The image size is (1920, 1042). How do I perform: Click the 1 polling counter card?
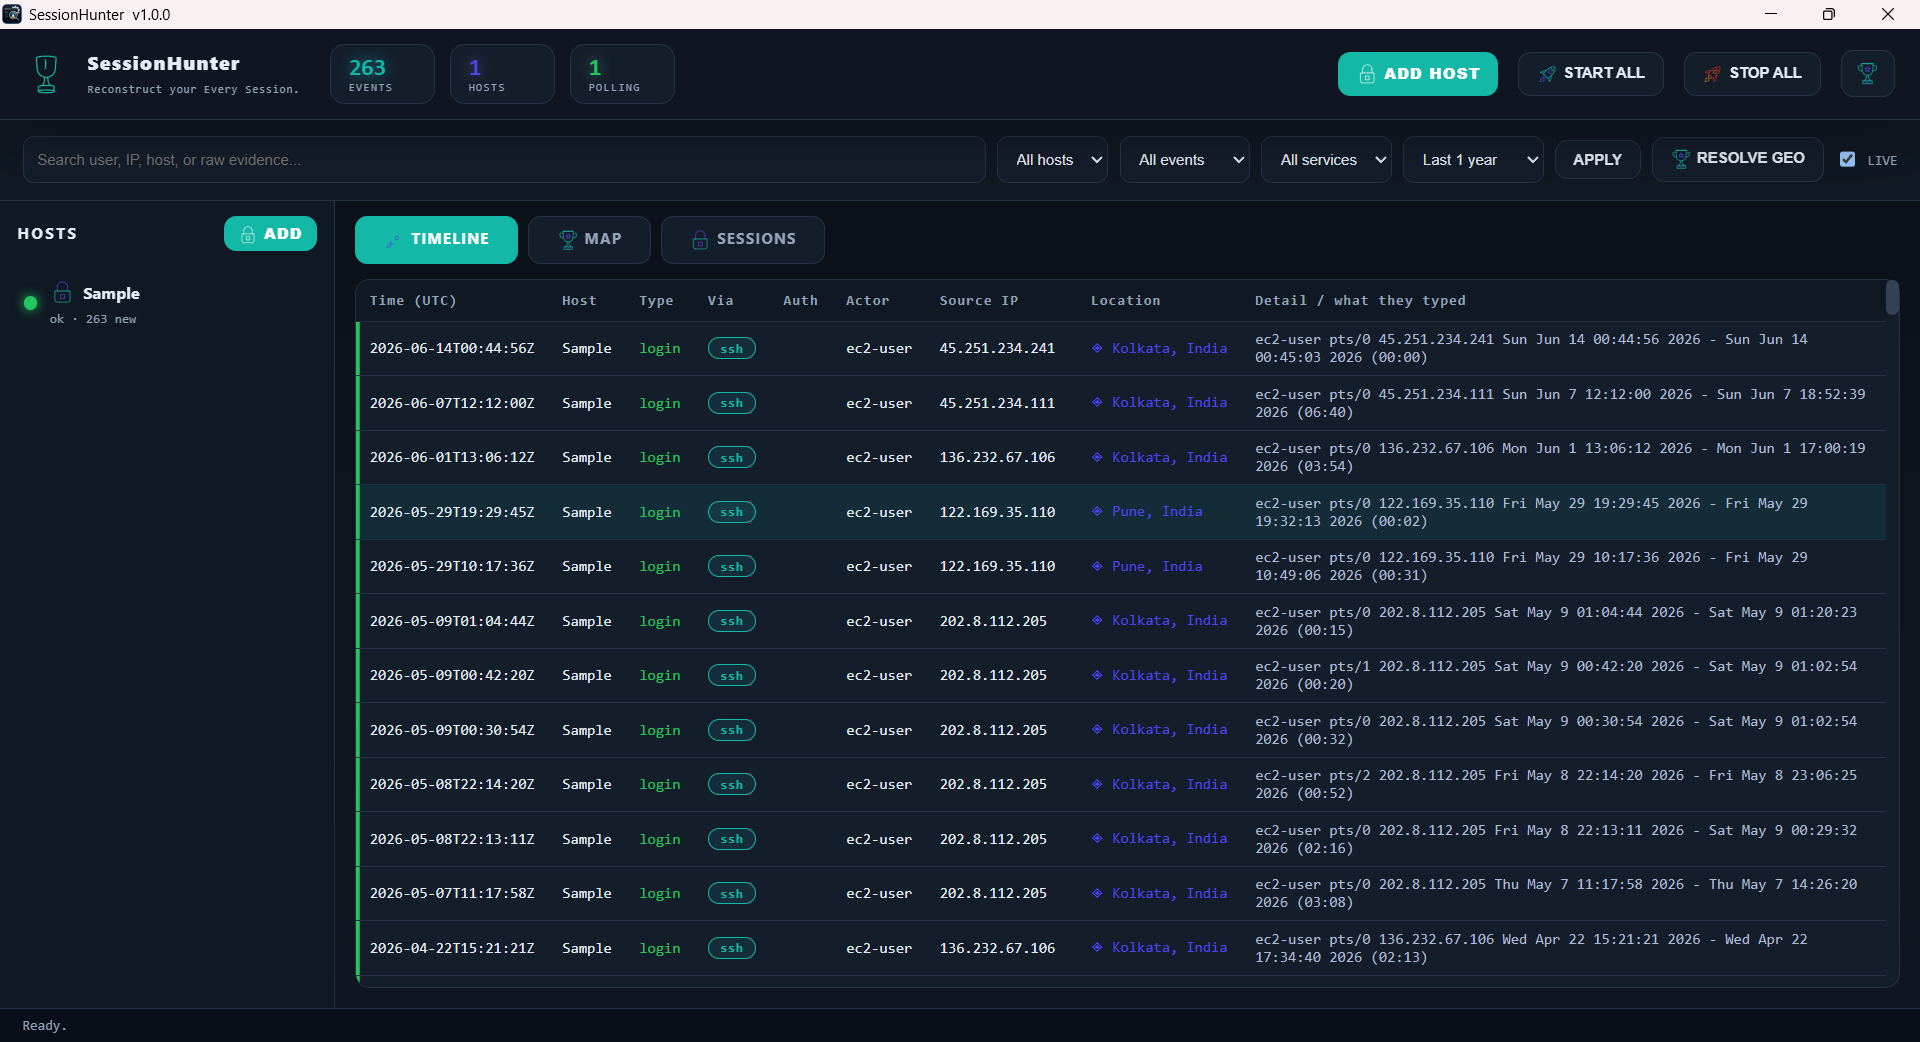[x=622, y=74]
